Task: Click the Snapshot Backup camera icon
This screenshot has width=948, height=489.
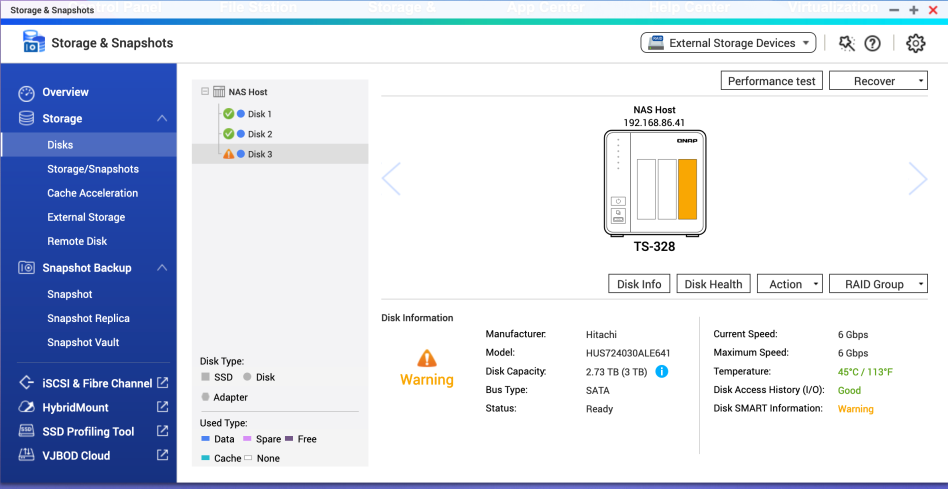Action: coord(27,268)
